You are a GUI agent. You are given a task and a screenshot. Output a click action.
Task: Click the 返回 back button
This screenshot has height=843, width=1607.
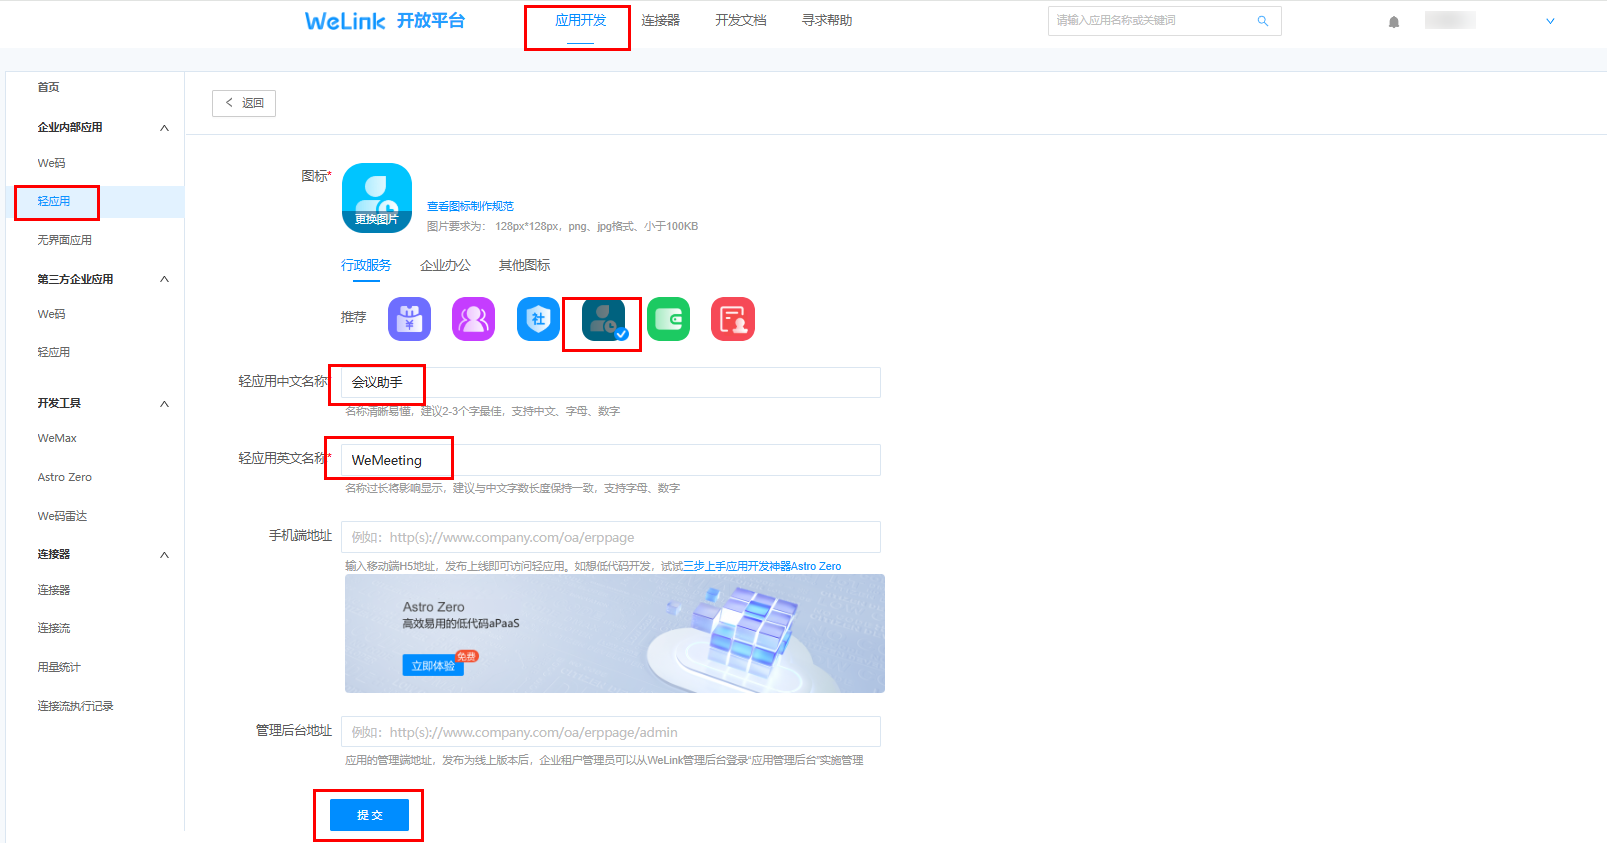244,103
